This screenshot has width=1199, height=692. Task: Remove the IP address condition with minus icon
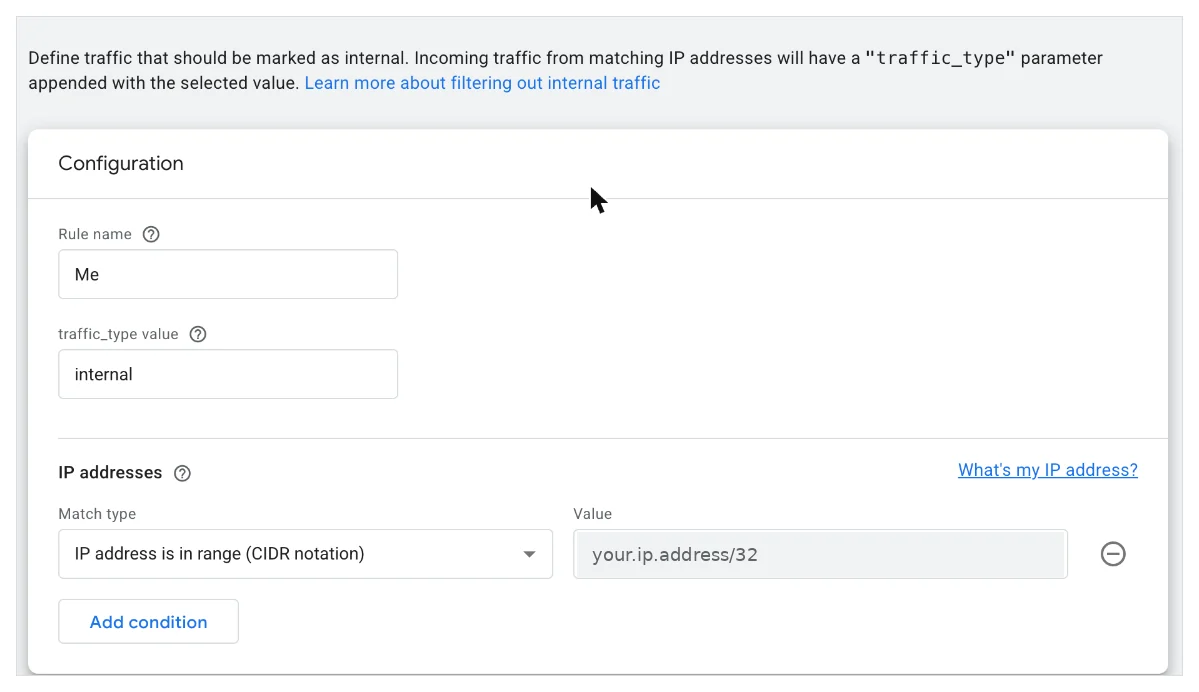(x=1113, y=554)
